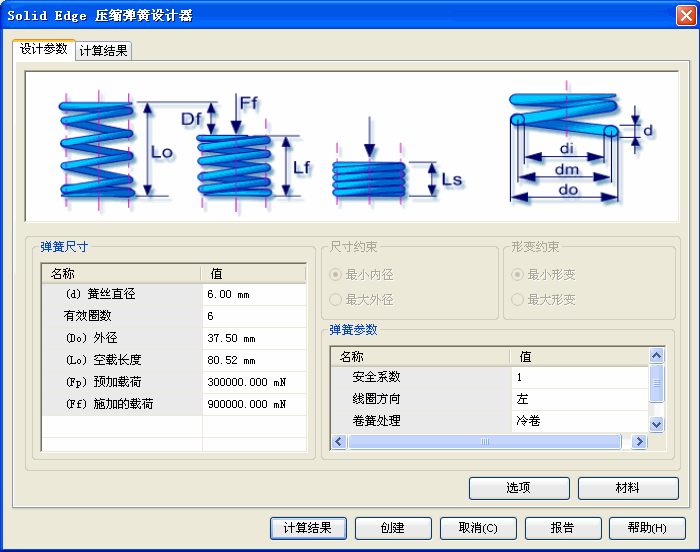Select 最大形变 radio button

tap(517, 299)
